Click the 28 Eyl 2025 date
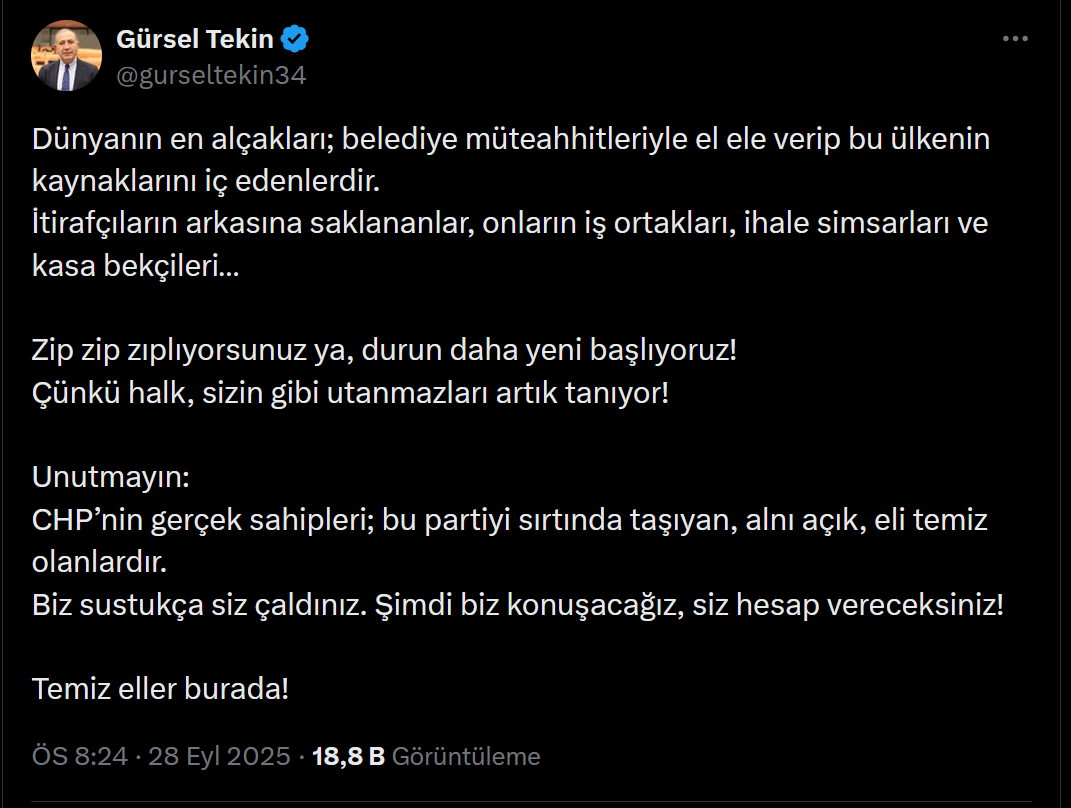 (219, 757)
